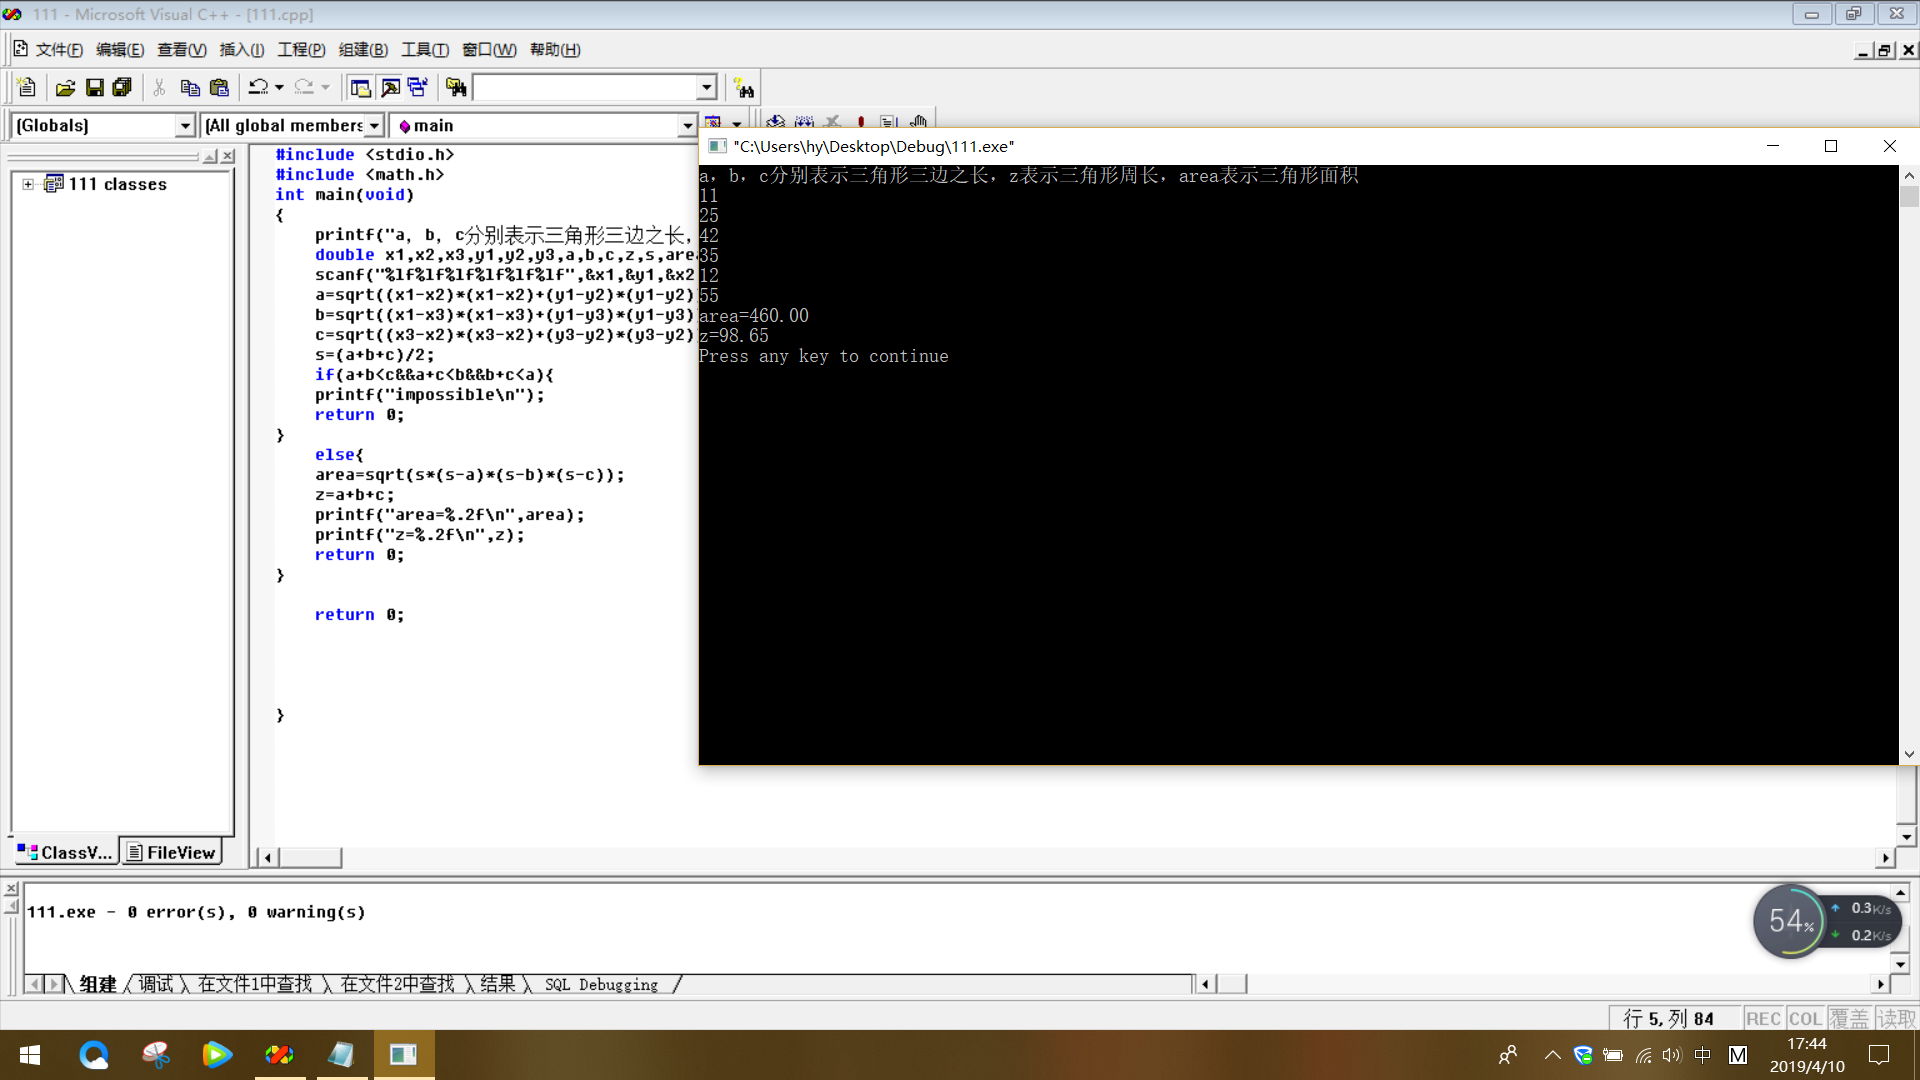
Task: Open Windows Start menu
Action: (x=30, y=1055)
